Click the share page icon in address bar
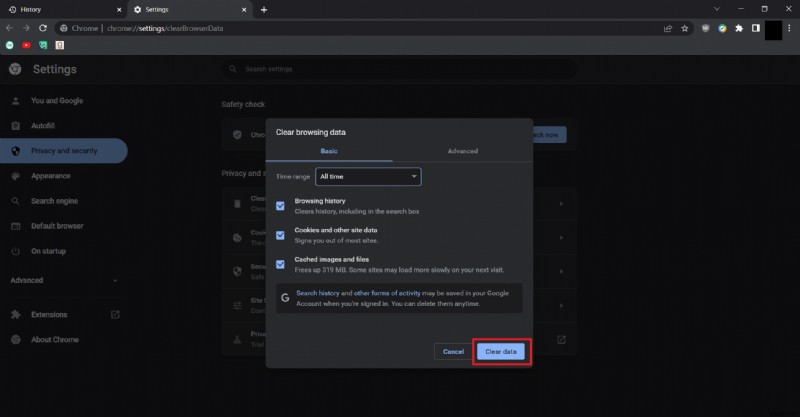Image resolution: width=800 pixels, height=417 pixels. point(667,28)
